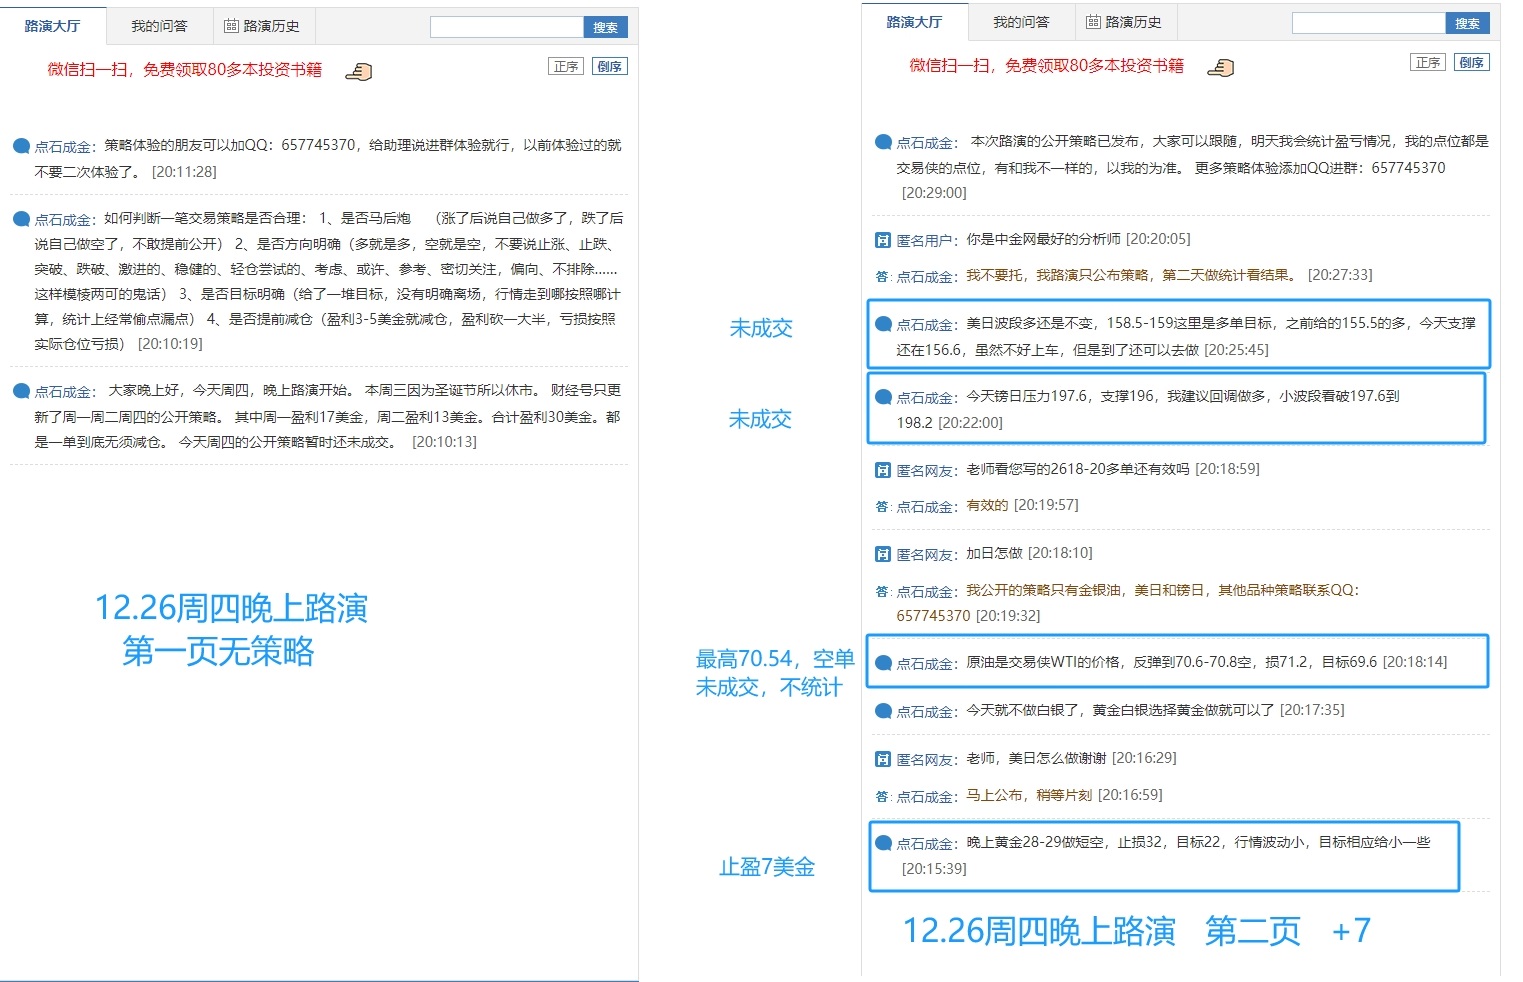
Task: Click the 答 answer mark beside 有效的 reply
Action: [x=882, y=507]
